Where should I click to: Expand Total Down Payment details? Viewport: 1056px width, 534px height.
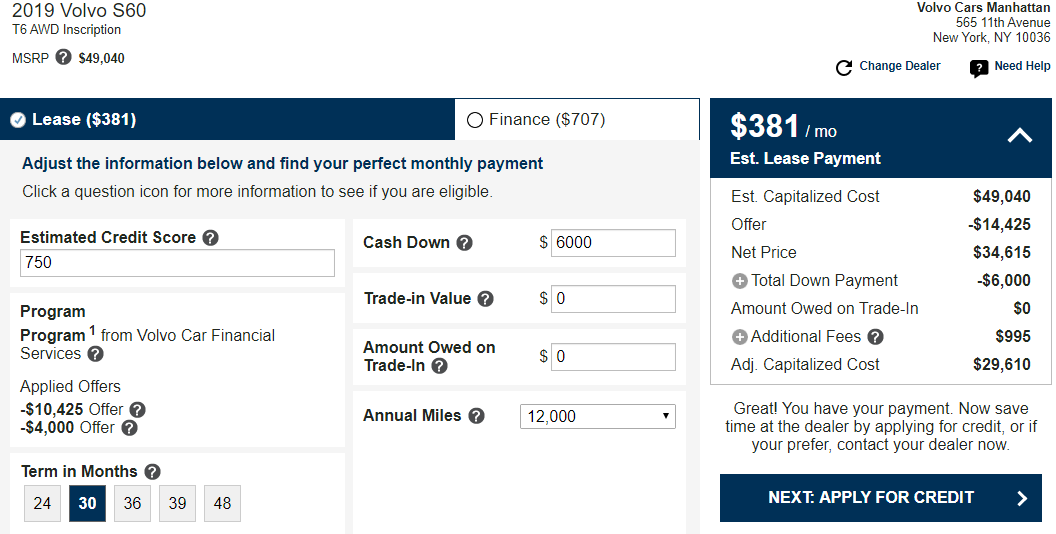[739, 281]
